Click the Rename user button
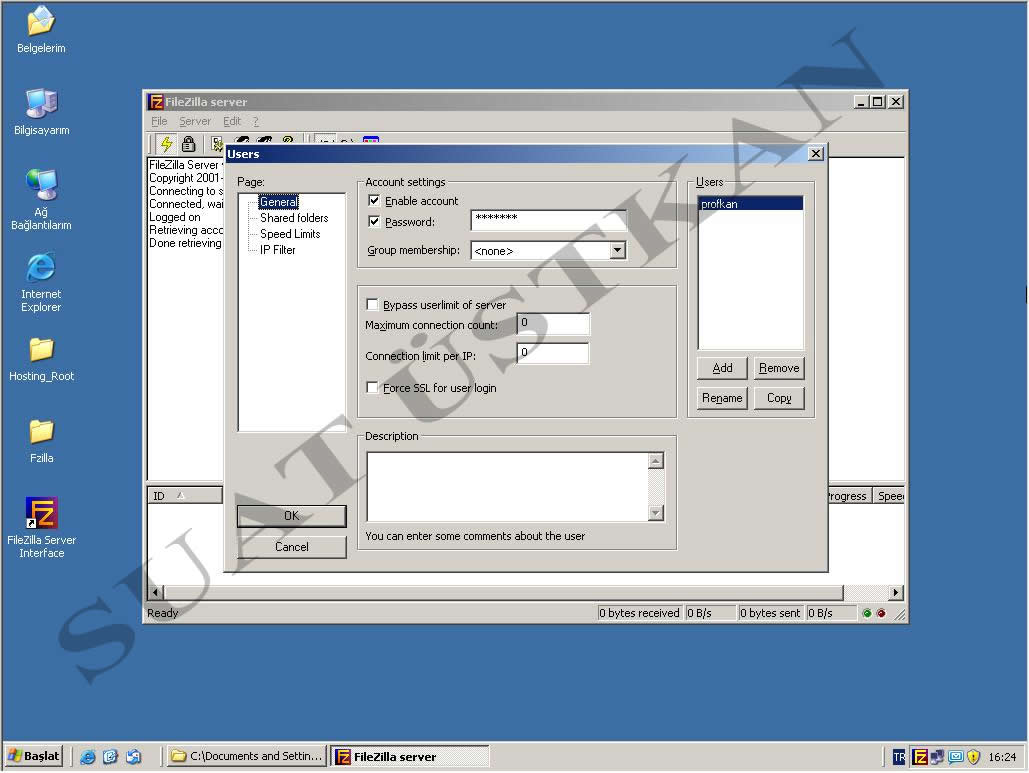Screen dimensions: 1029x773 click(722, 398)
